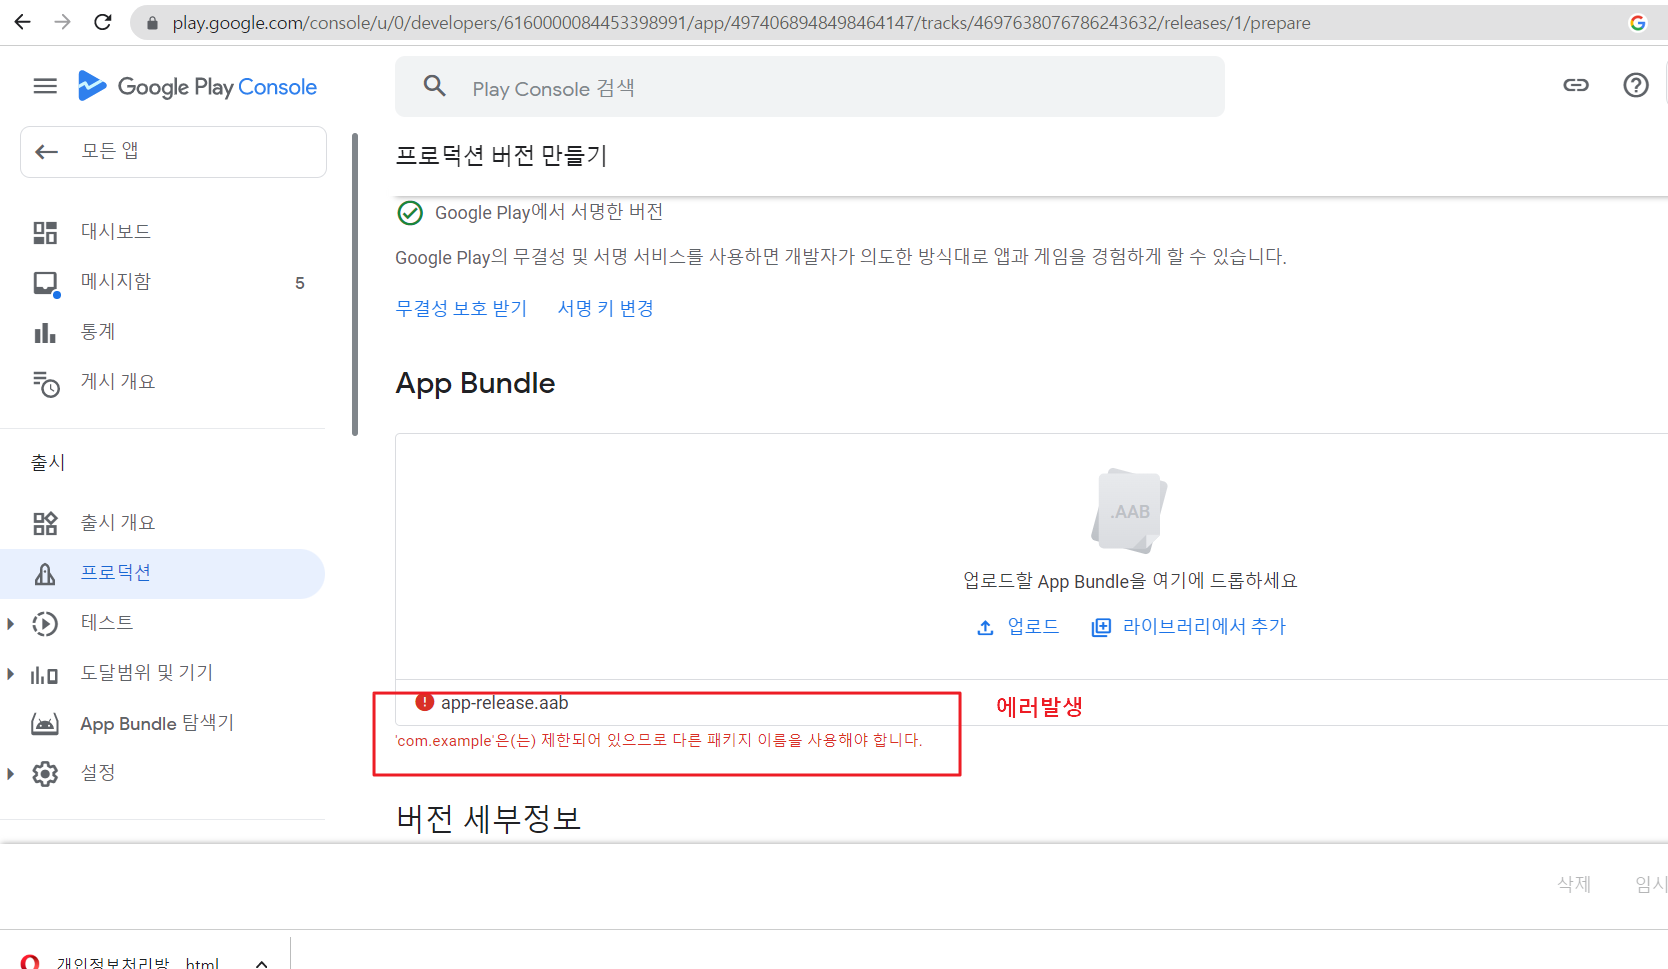Click the reach and devices icon
The image size is (1668, 969).
coord(45,675)
